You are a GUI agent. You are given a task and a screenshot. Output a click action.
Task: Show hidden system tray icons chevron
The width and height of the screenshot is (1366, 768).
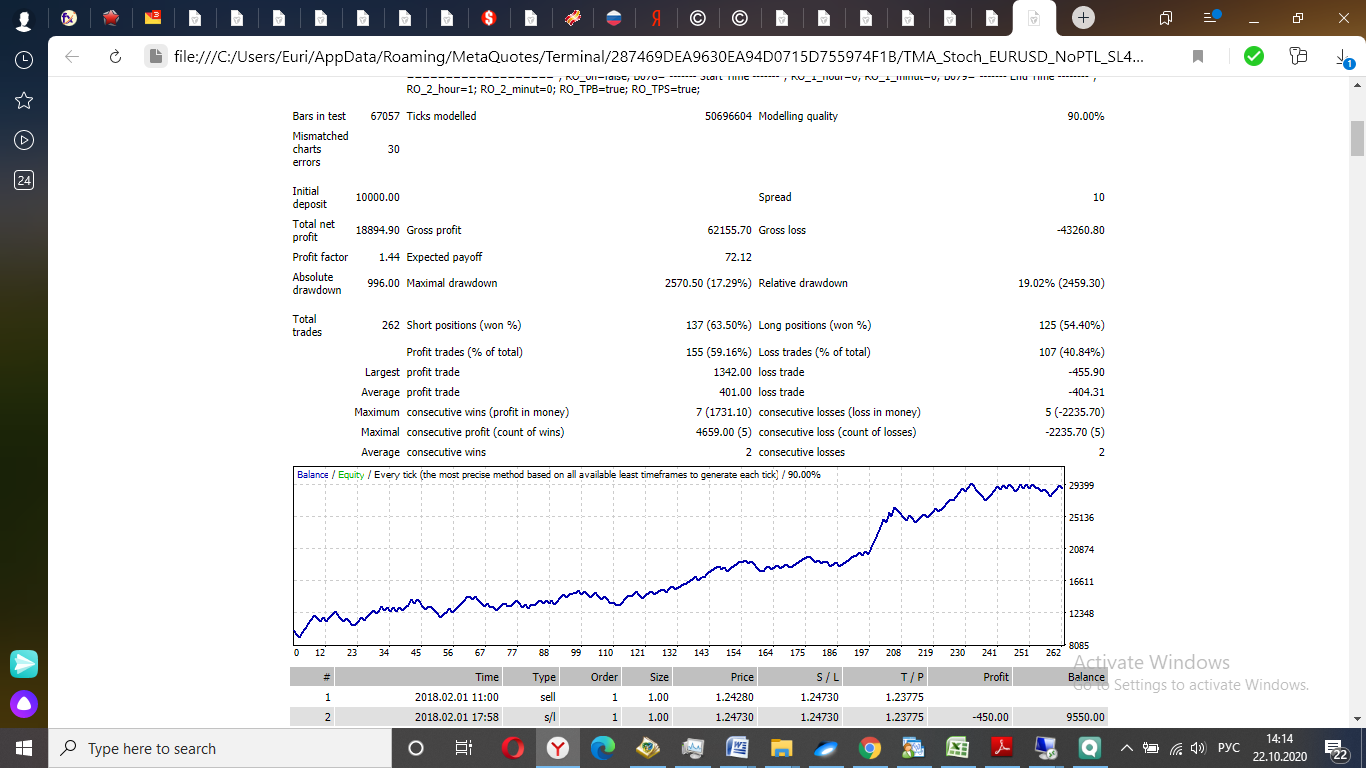click(1127, 748)
